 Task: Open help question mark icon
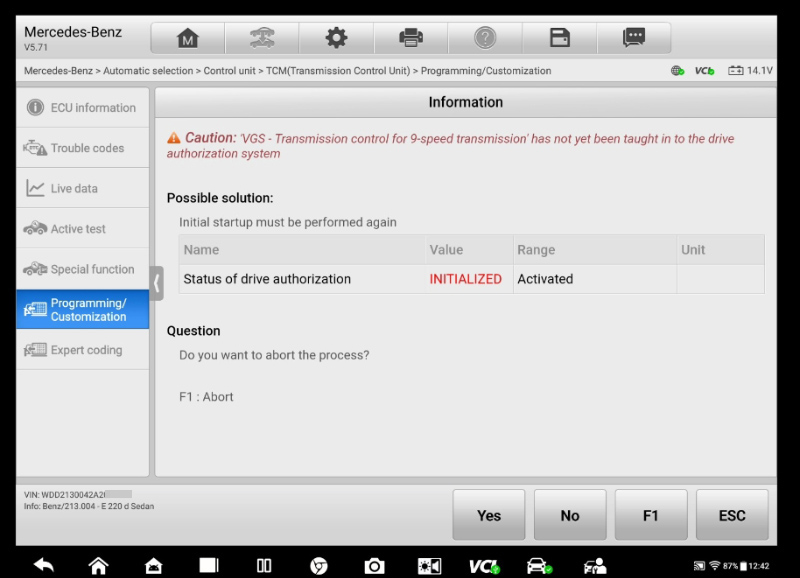pos(485,38)
